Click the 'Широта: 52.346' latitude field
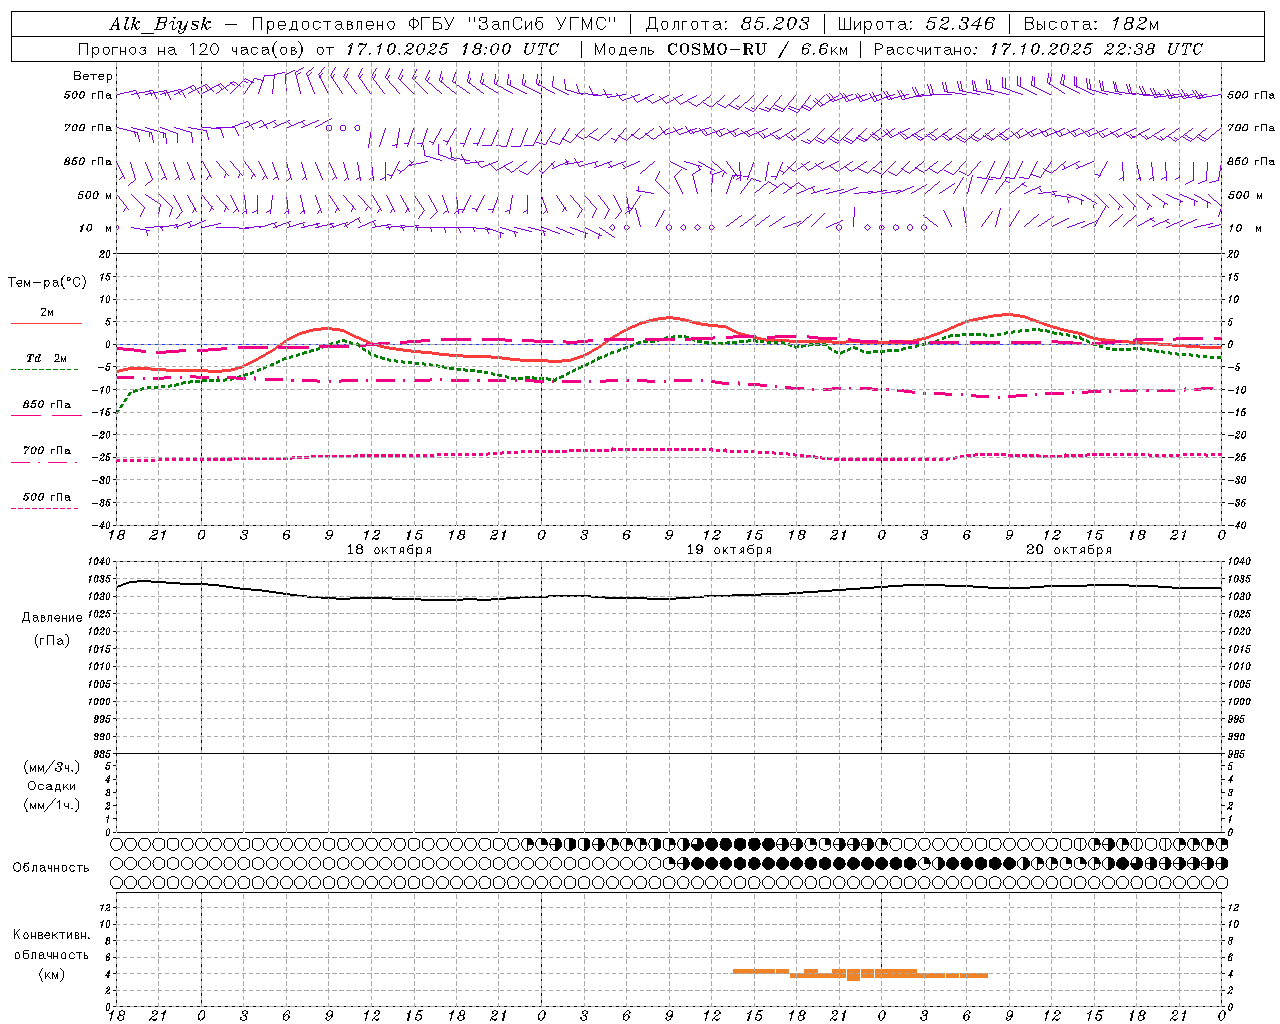Viewport: 1280px width, 1024px height. [916, 25]
